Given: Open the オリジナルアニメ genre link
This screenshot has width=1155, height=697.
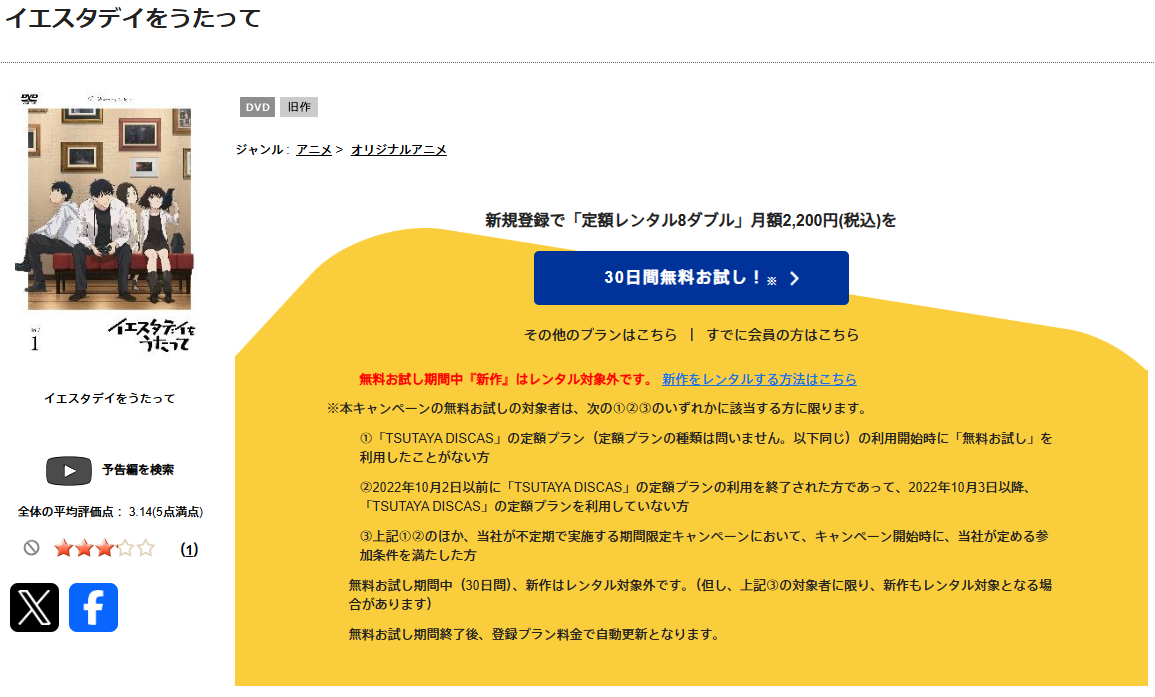Looking at the screenshot, I should 399,150.
